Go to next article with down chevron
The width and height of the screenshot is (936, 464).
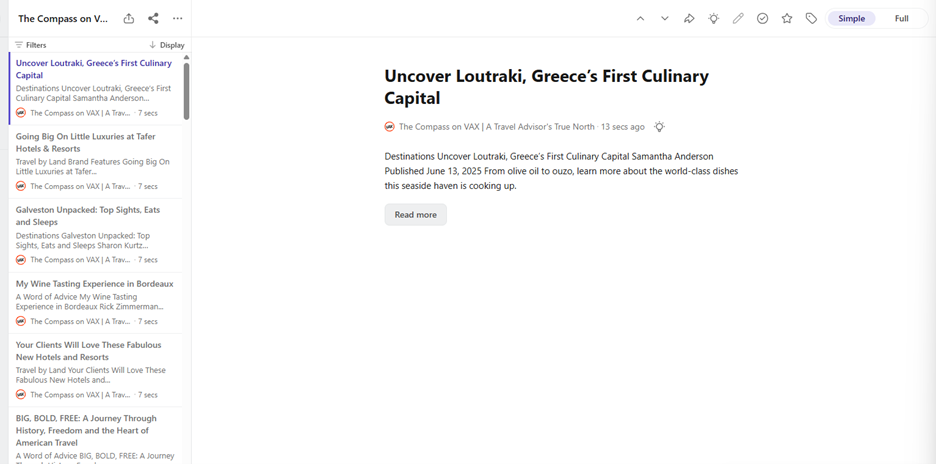click(x=664, y=19)
